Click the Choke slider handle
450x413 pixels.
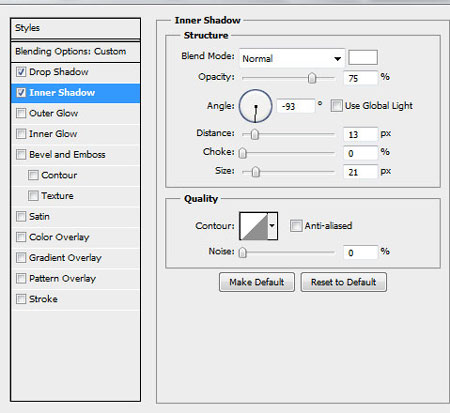pyautogui.click(x=243, y=153)
